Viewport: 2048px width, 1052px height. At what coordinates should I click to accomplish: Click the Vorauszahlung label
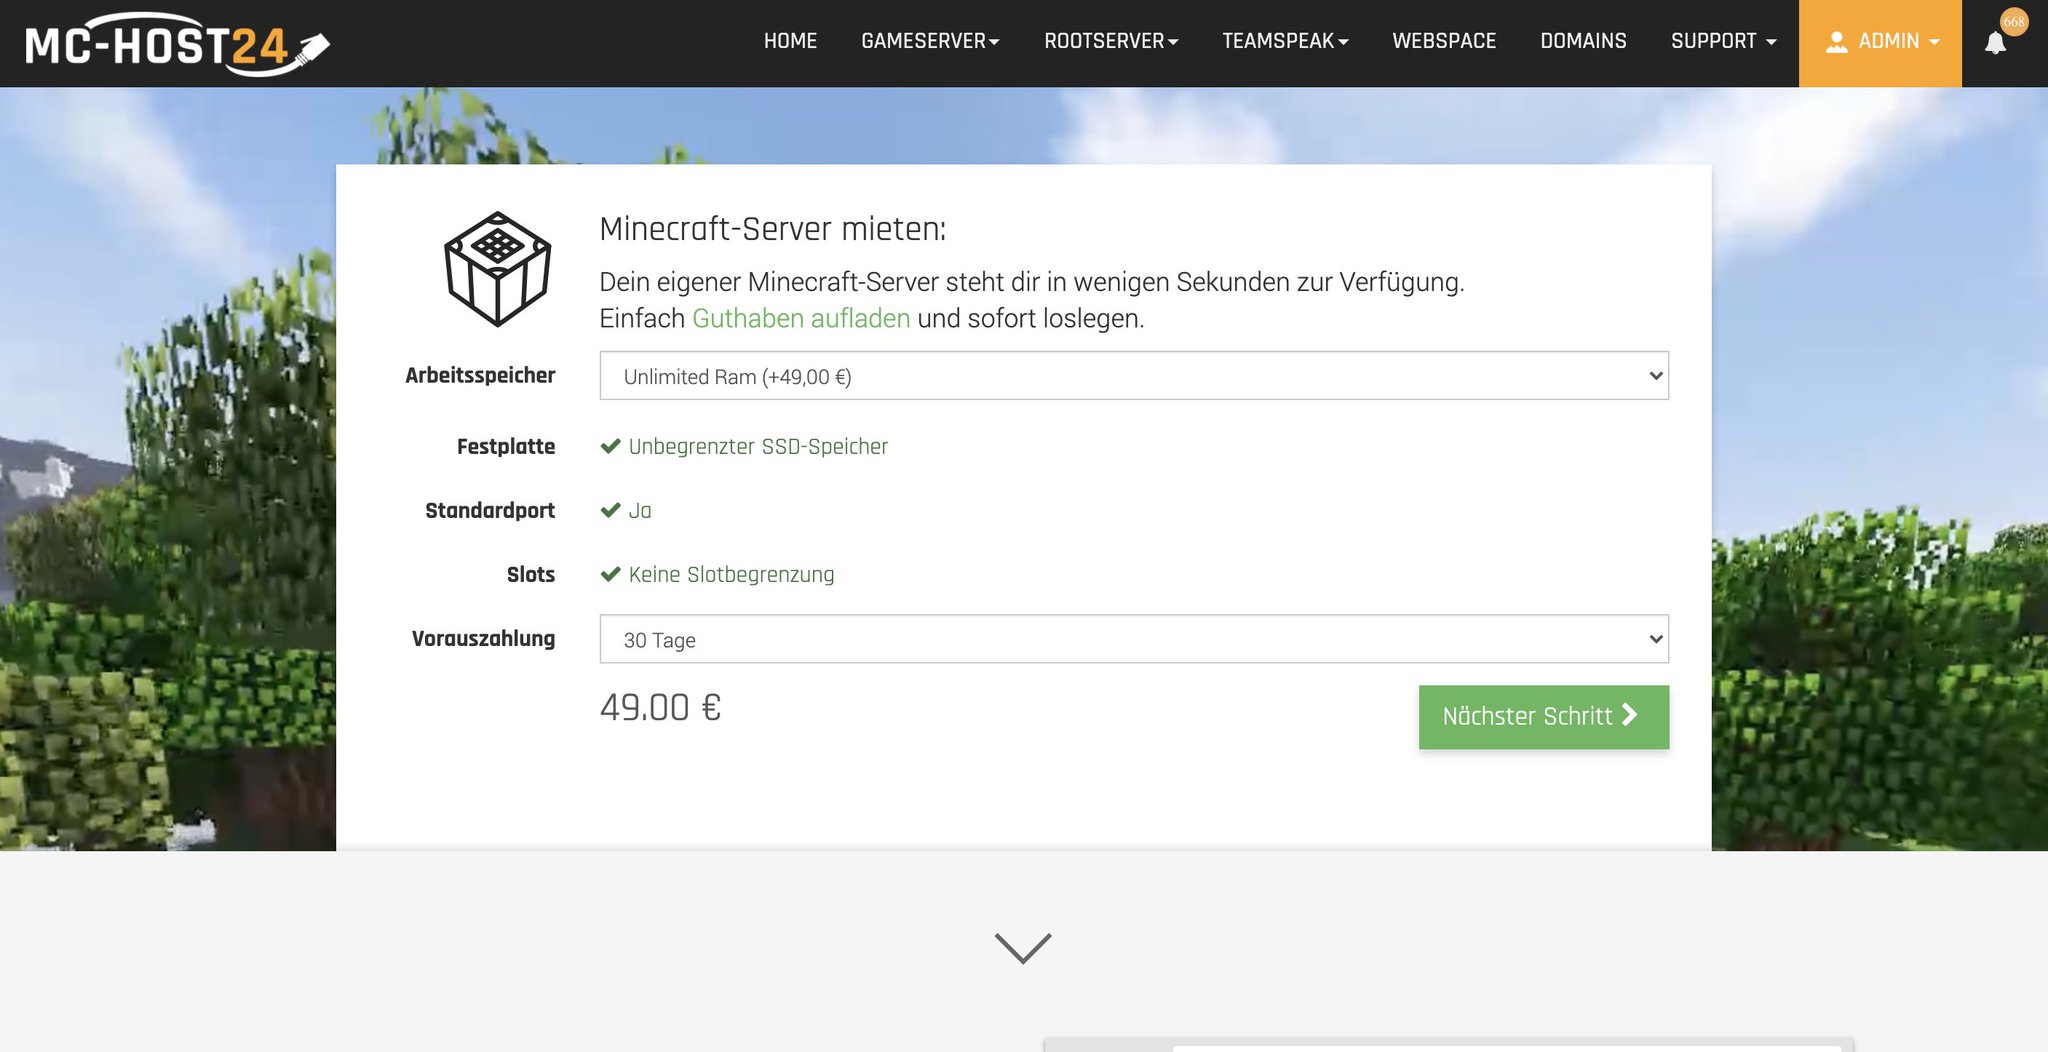click(483, 638)
